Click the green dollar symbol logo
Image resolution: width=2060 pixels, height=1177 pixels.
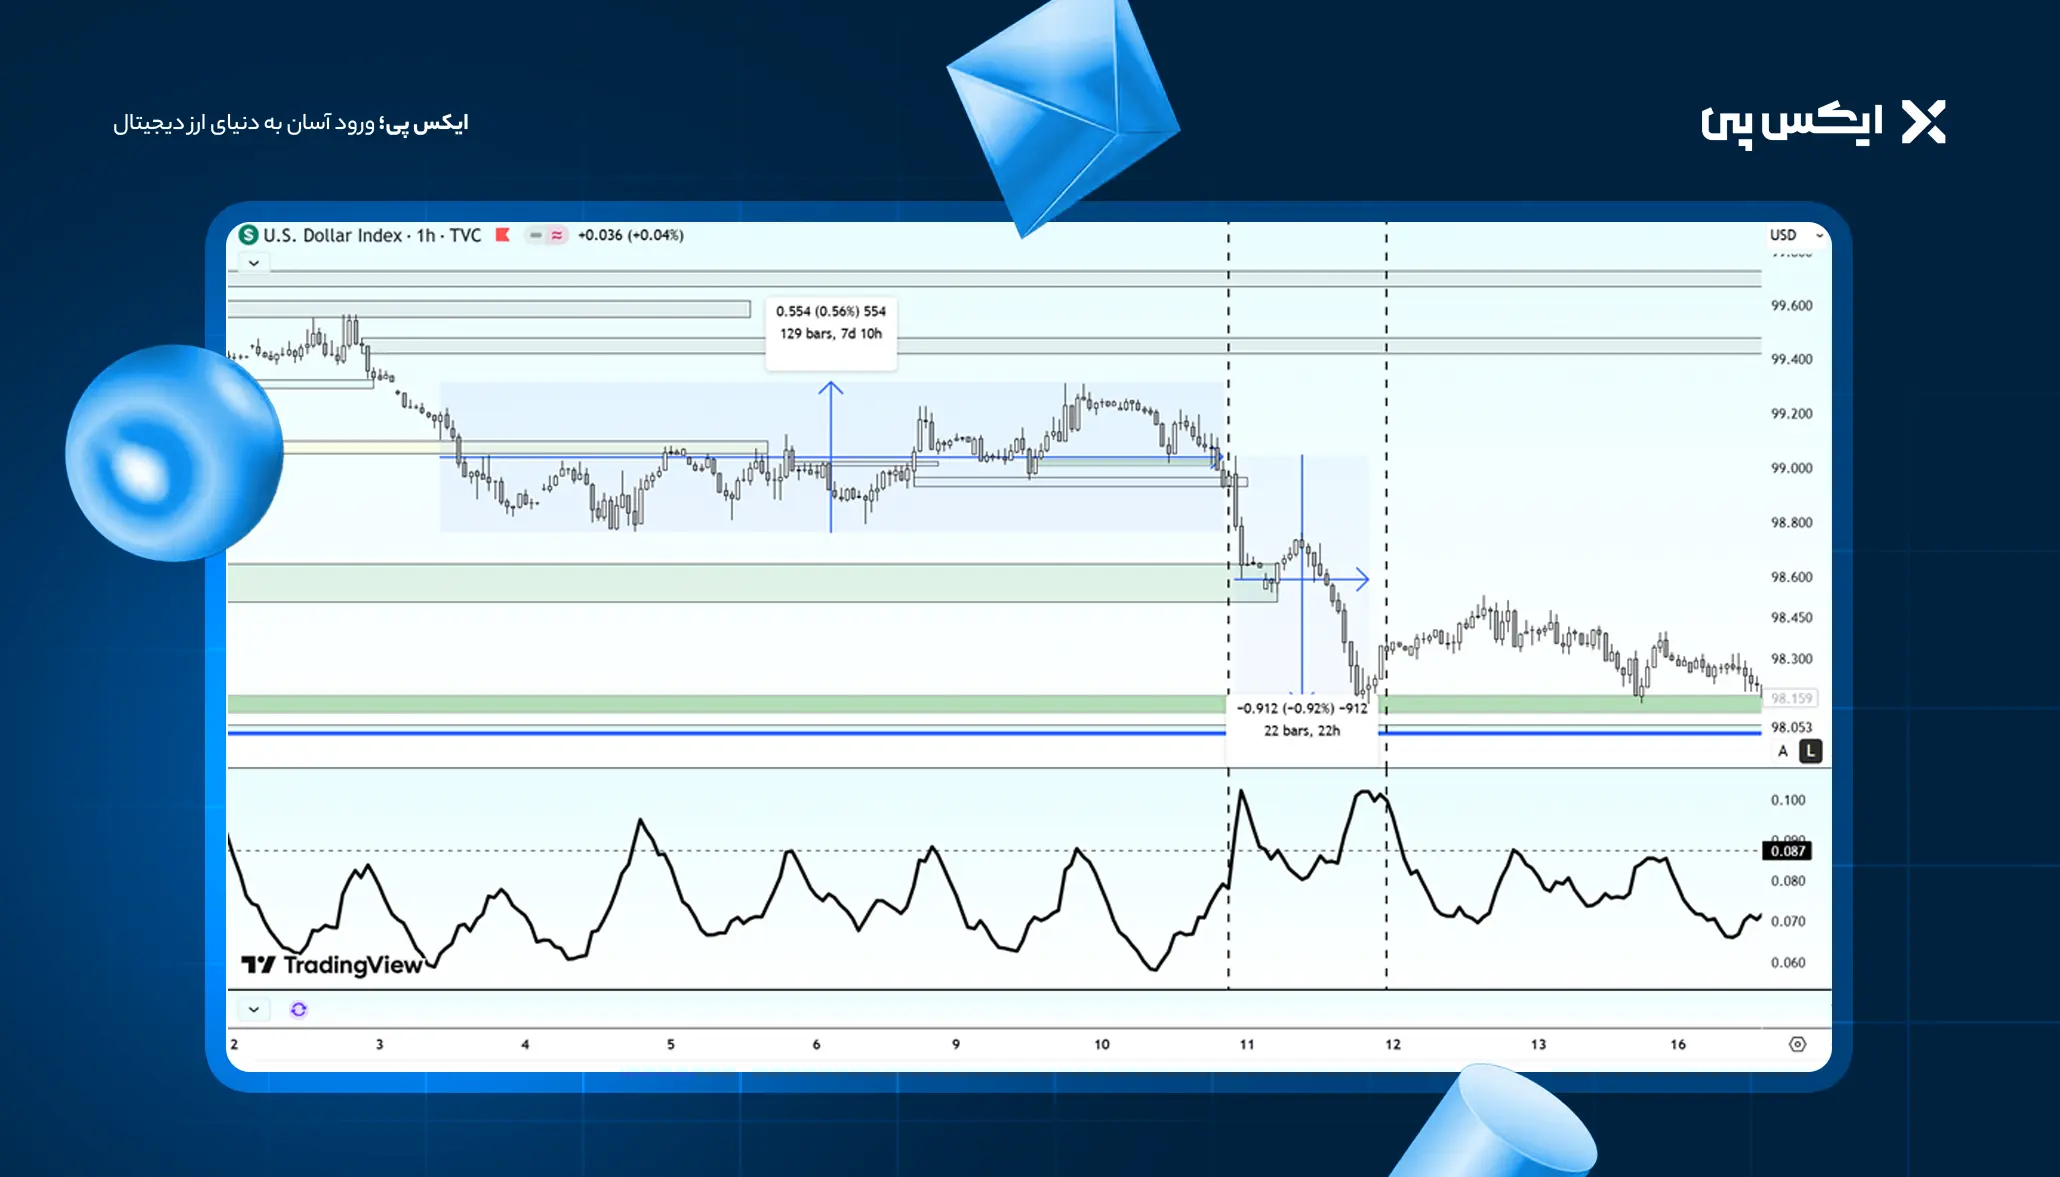pos(248,235)
